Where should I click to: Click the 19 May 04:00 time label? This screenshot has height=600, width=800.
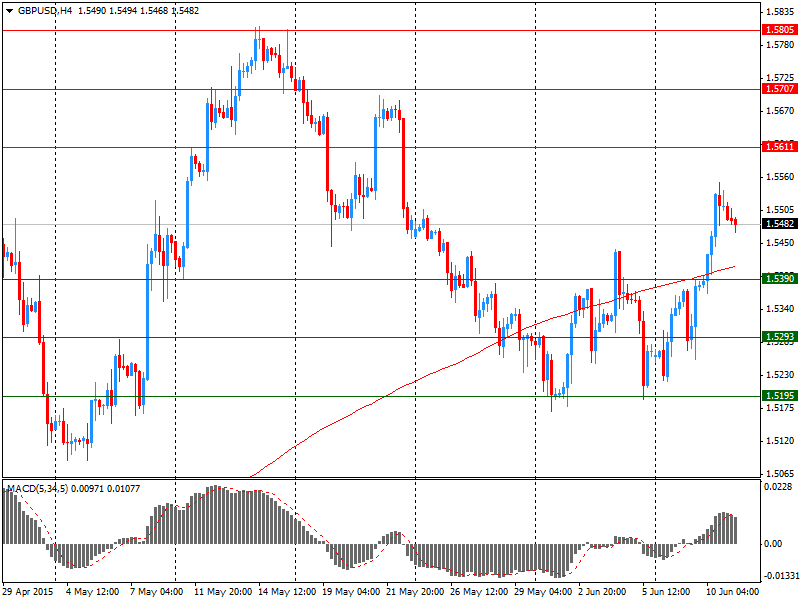tap(351, 592)
